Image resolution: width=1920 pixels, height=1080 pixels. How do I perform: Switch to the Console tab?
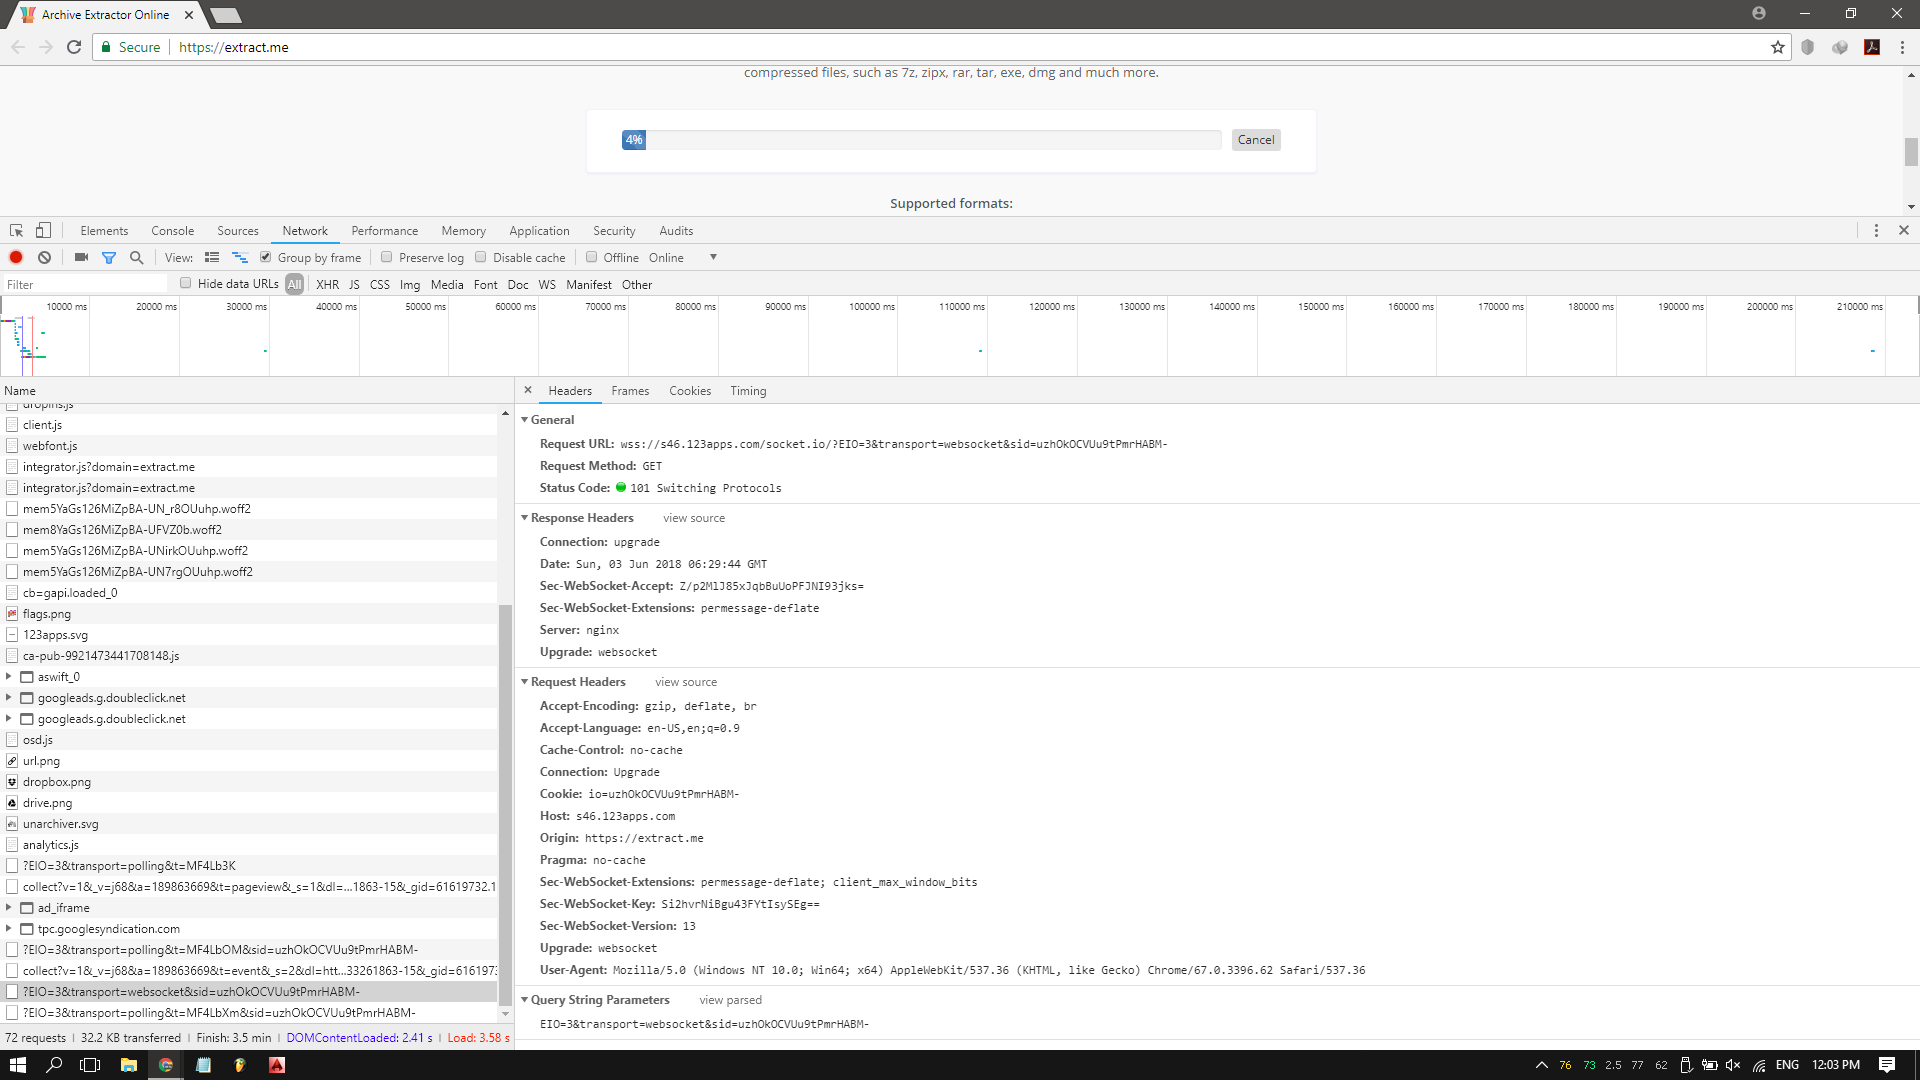coord(172,230)
